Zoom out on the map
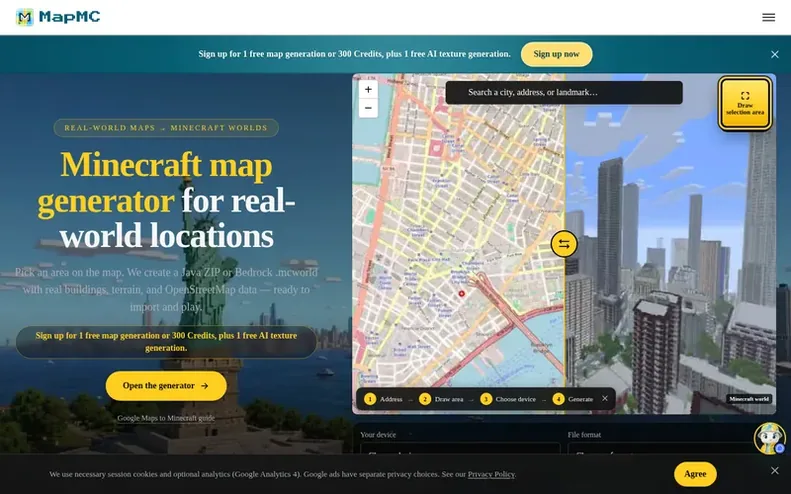This screenshot has width=791, height=494. click(x=368, y=108)
